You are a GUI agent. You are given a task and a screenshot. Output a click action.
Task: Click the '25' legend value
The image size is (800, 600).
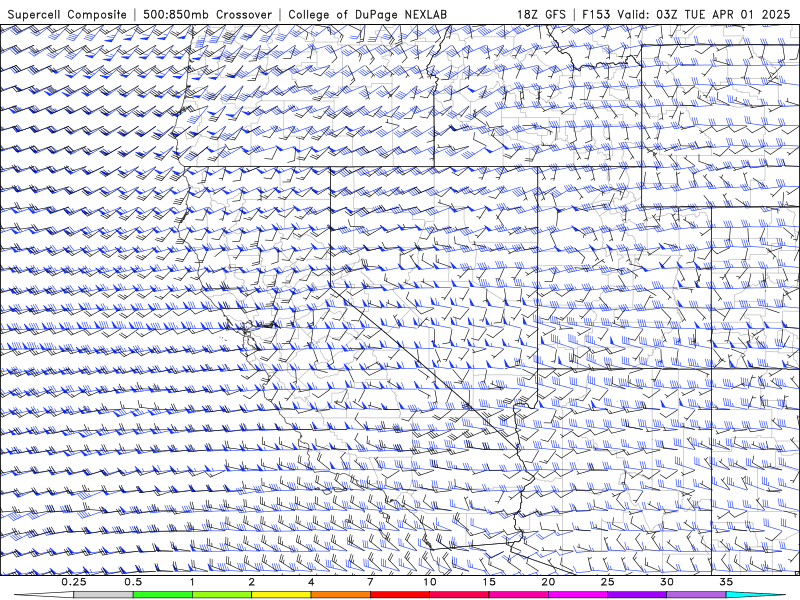607,582
